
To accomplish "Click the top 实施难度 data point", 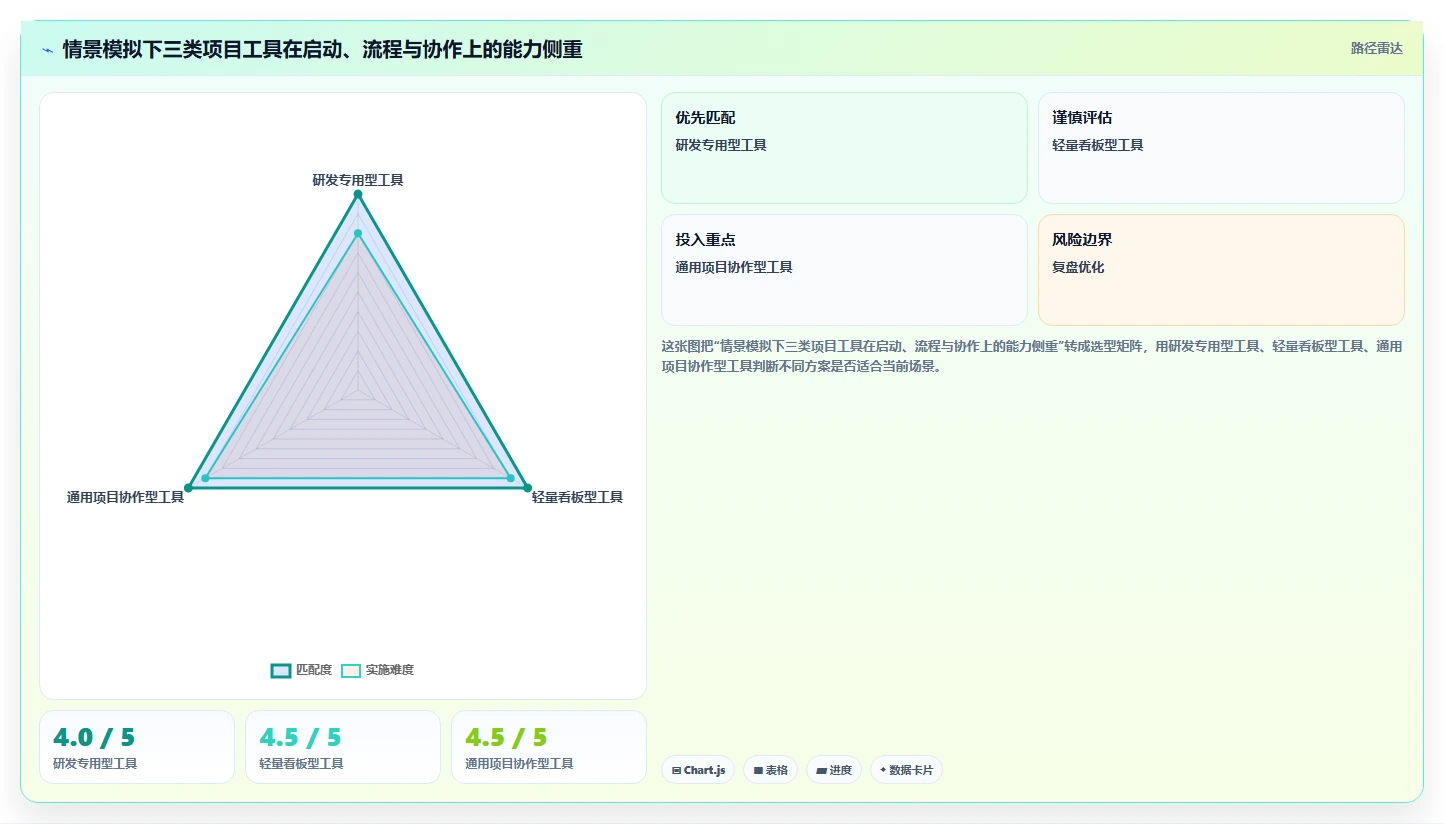I will point(358,233).
